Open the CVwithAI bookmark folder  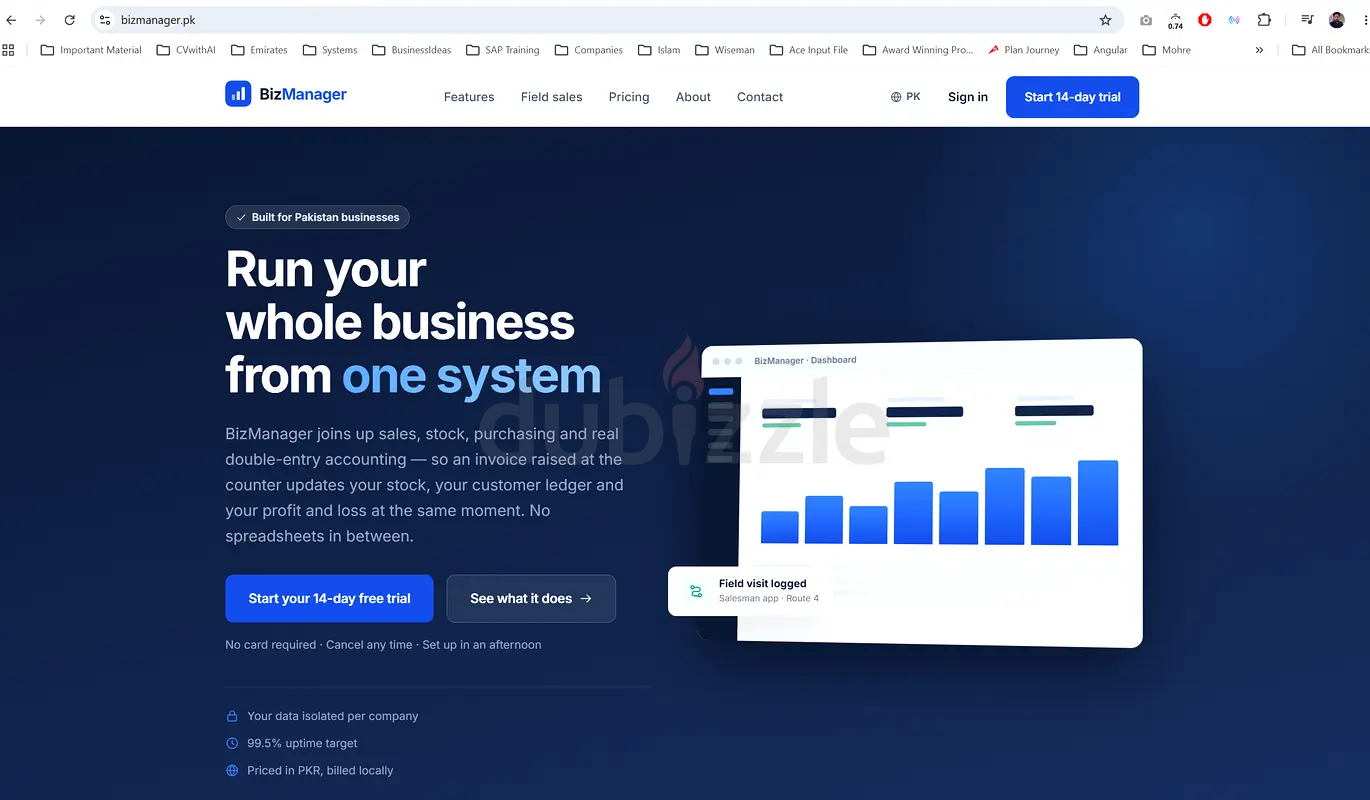pos(186,50)
